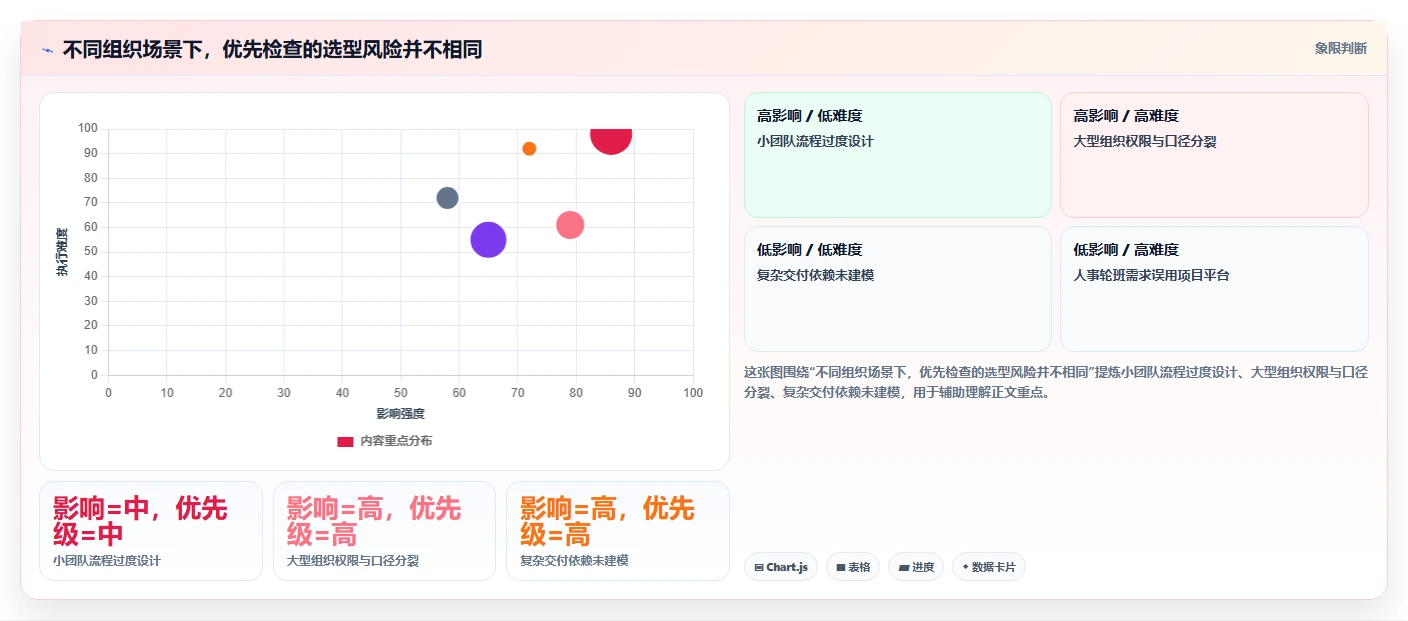Click the 象限判断 label in header
This screenshot has width=1408, height=621.
tap(1340, 48)
